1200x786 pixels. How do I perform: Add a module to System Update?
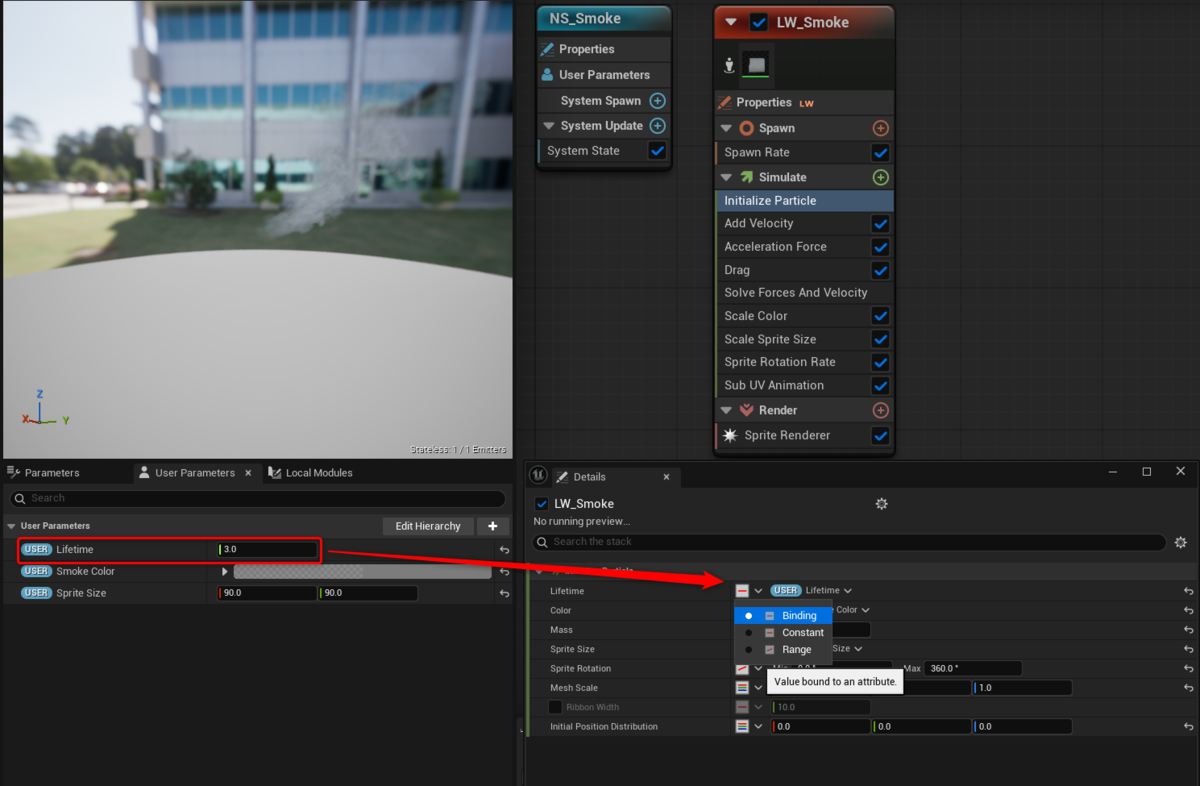point(657,126)
